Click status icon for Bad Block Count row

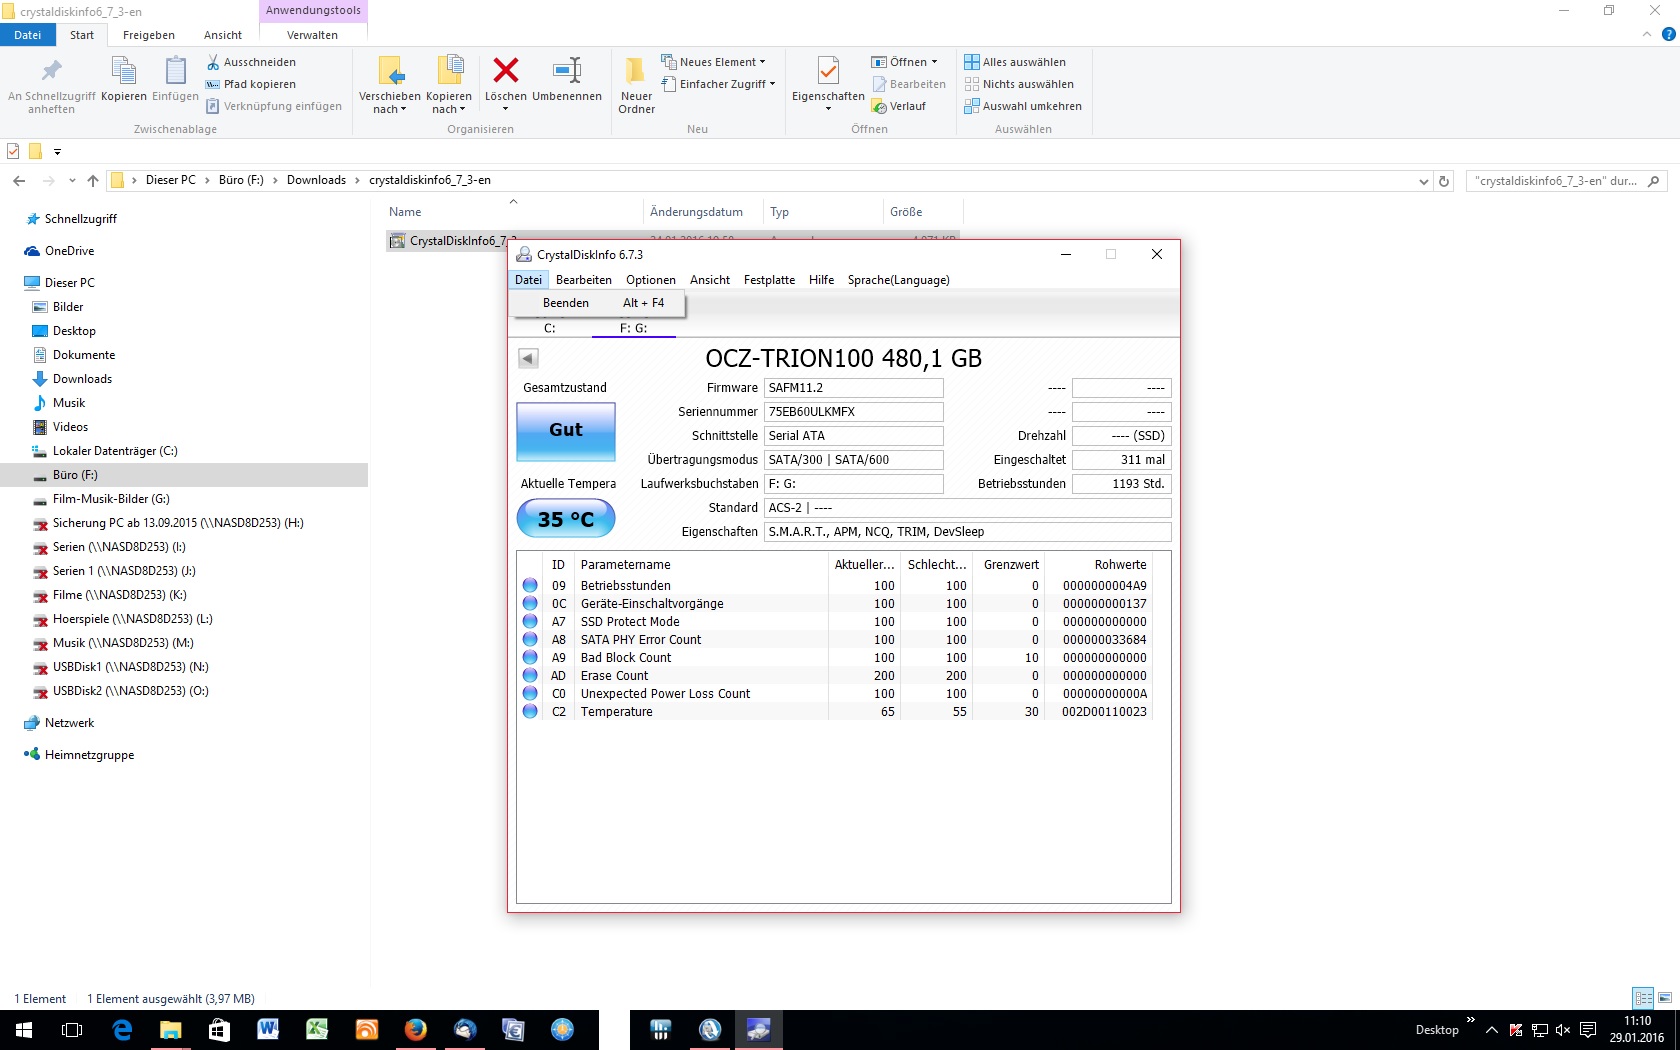pyautogui.click(x=530, y=658)
